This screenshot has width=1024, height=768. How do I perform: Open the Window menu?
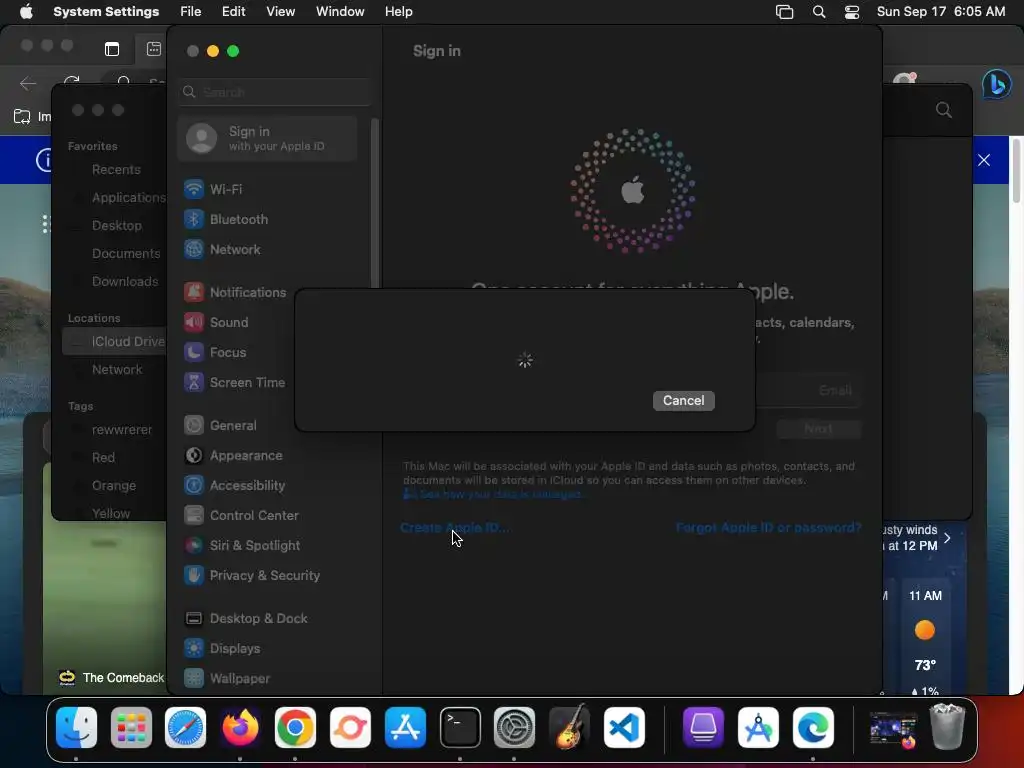[x=340, y=12]
